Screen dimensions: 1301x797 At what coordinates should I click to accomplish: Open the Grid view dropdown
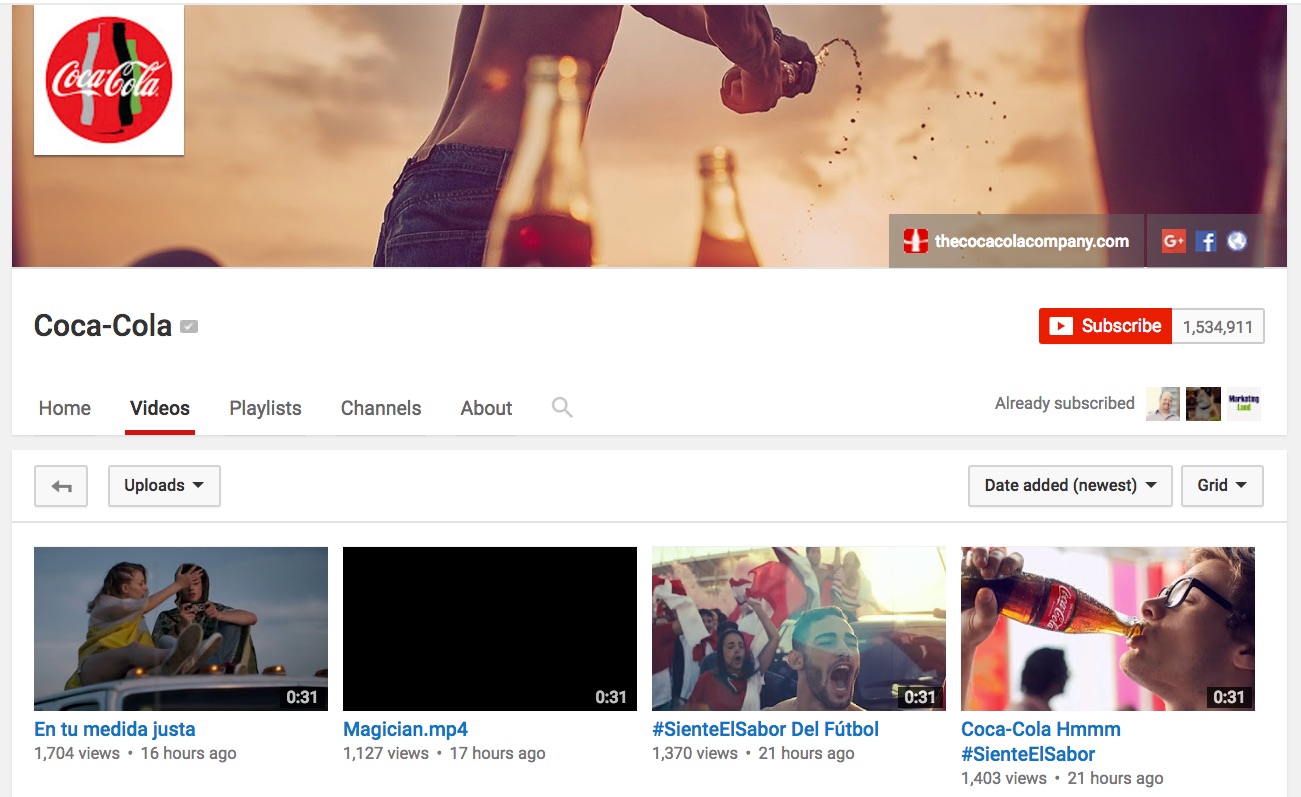click(x=1222, y=486)
